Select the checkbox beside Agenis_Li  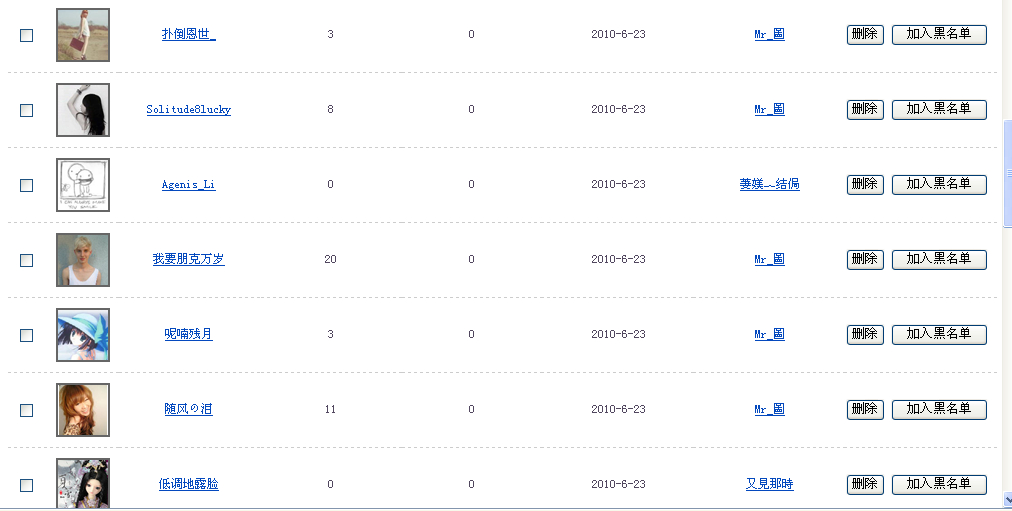(27, 185)
